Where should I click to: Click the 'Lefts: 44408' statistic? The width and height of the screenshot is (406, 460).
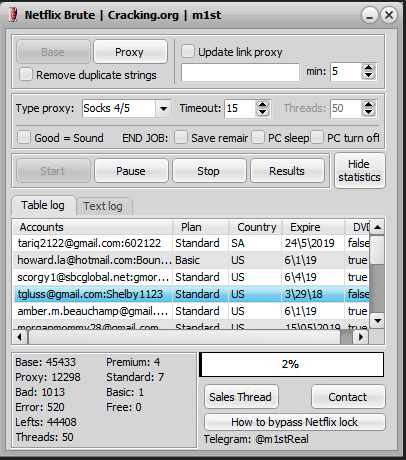pyautogui.click(x=46, y=422)
